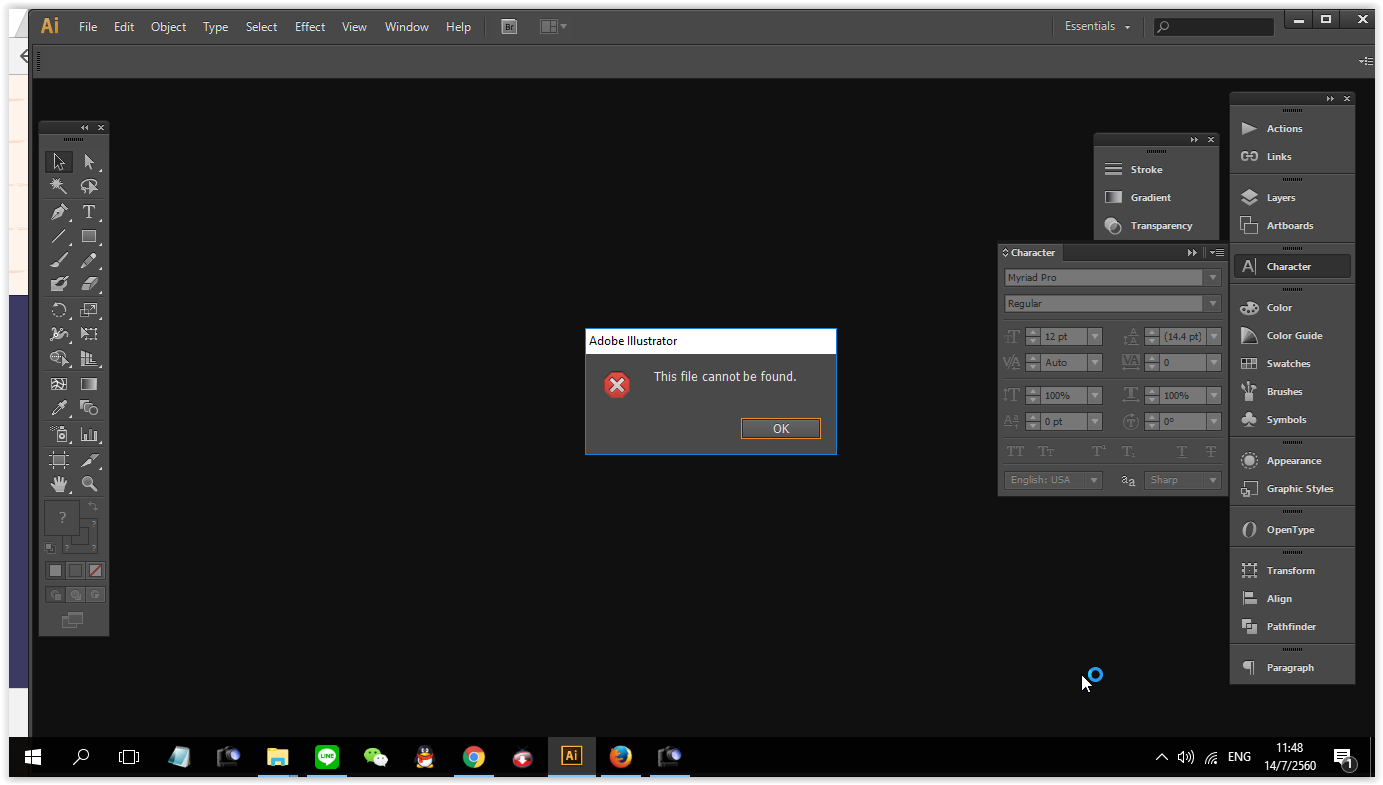This screenshot has height=785, width=1383.
Task: Select the Selection tool arrow
Action: tap(59, 162)
